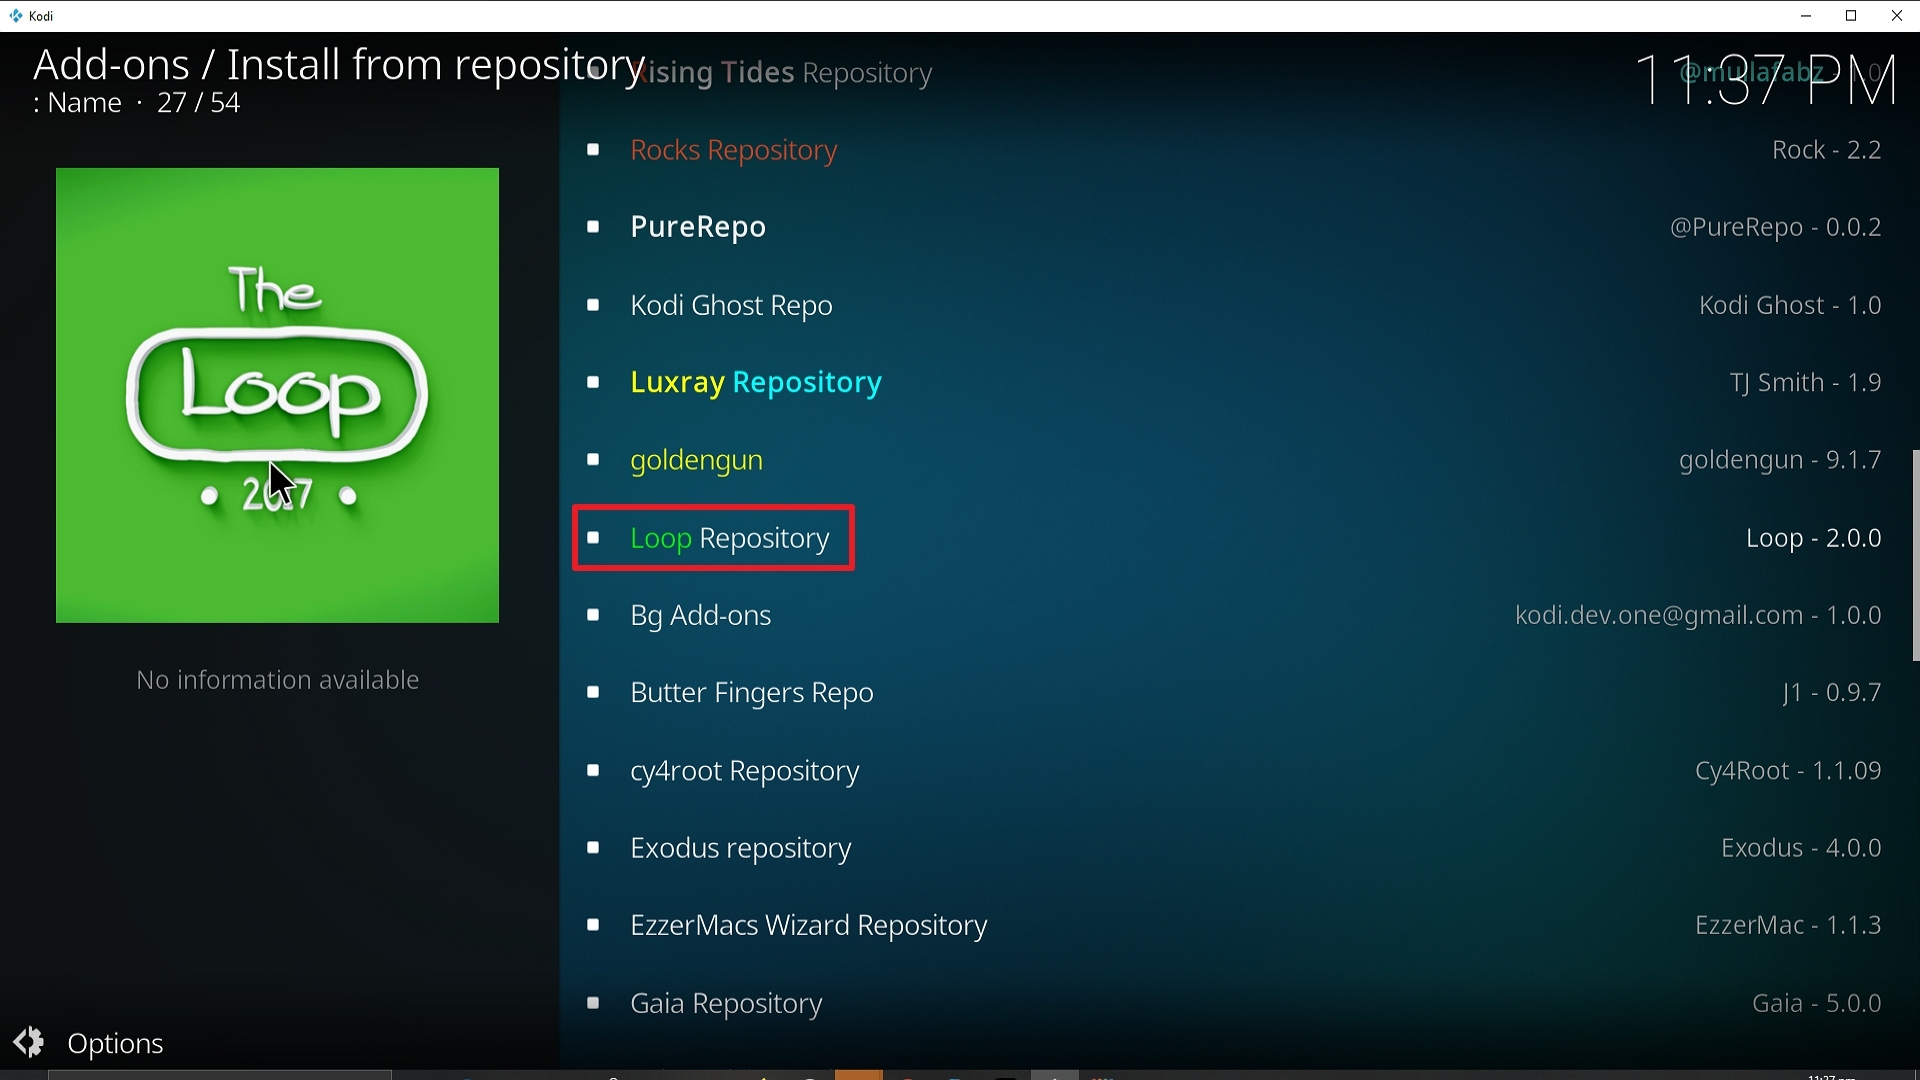Click the EzzerMac - 1.1.3 version text
The height and width of the screenshot is (1080, 1920).
click(1788, 925)
